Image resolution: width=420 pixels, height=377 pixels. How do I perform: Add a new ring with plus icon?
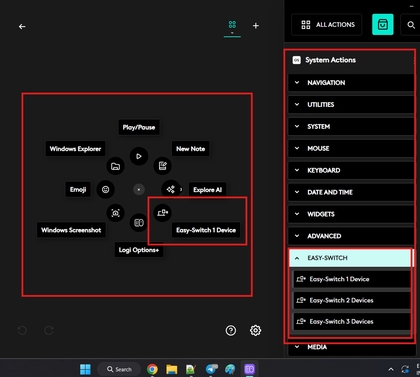256,26
